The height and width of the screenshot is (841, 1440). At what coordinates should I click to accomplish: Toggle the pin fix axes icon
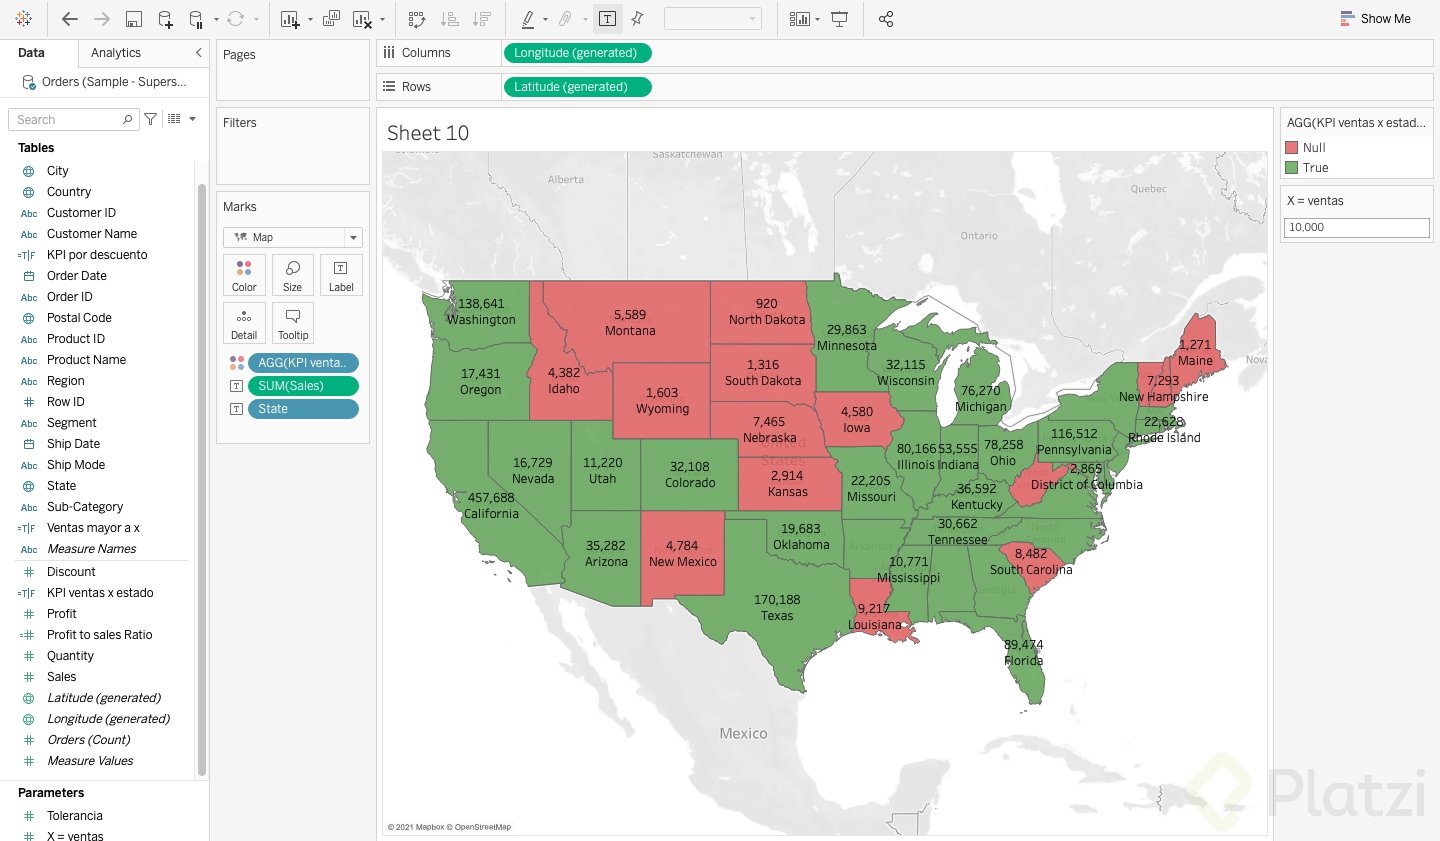637,19
